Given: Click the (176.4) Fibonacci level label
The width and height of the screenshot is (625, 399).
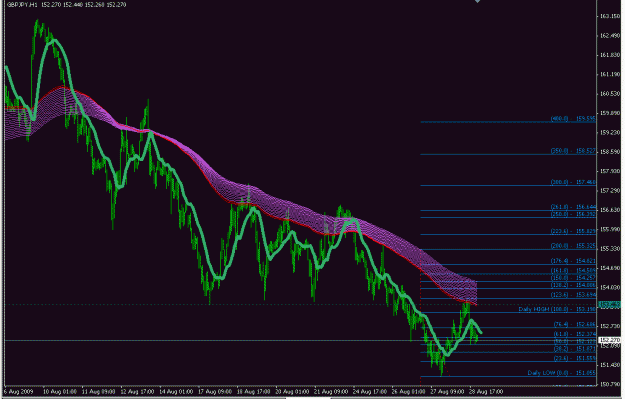Looking at the screenshot, I should pyautogui.click(x=573, y=261).
